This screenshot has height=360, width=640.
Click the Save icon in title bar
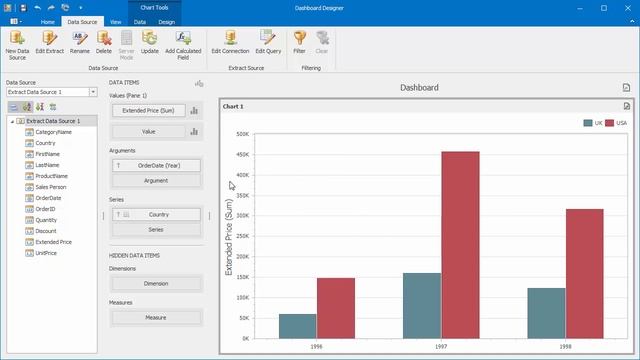point(23,8)
